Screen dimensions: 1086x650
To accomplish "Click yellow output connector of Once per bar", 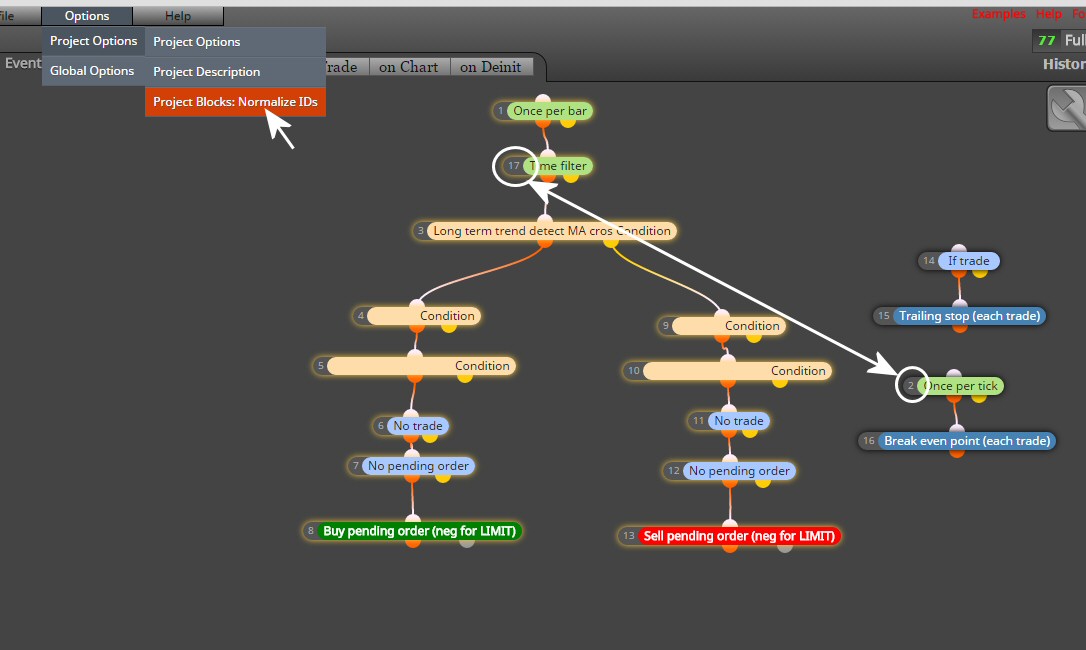I will click(568, 123).
